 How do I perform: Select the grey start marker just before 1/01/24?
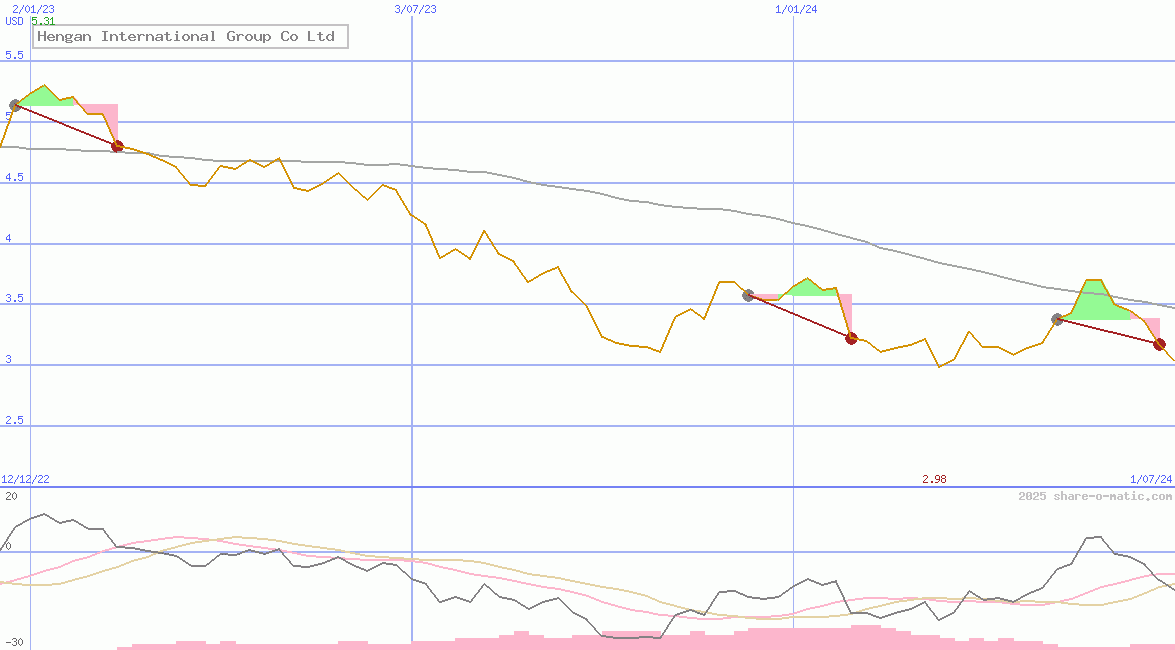(748, 295)
